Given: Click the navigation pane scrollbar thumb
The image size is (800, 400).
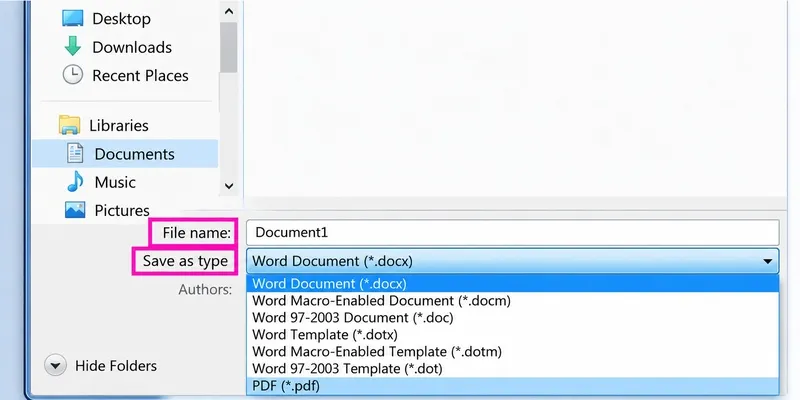Looking at the screenshot, I should point(229,47).
